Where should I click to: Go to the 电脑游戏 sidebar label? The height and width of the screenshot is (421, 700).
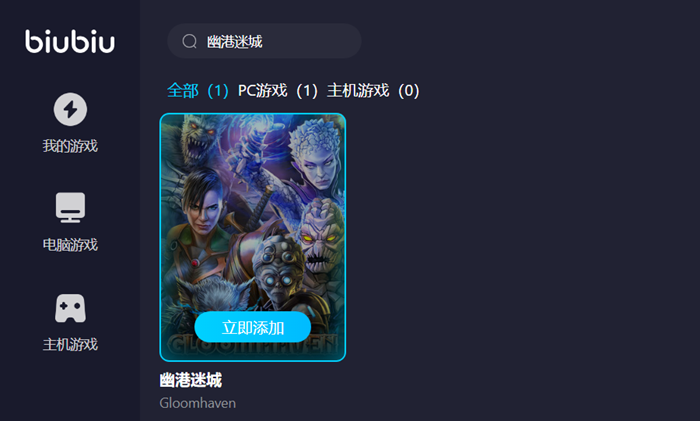pyautogui.click(x=70, y=245)
